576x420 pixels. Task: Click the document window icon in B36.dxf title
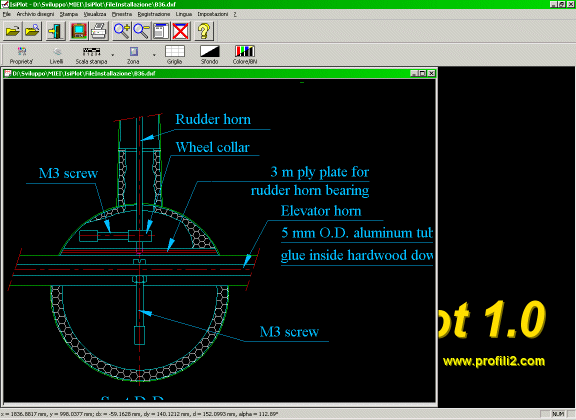pos(7,73)
